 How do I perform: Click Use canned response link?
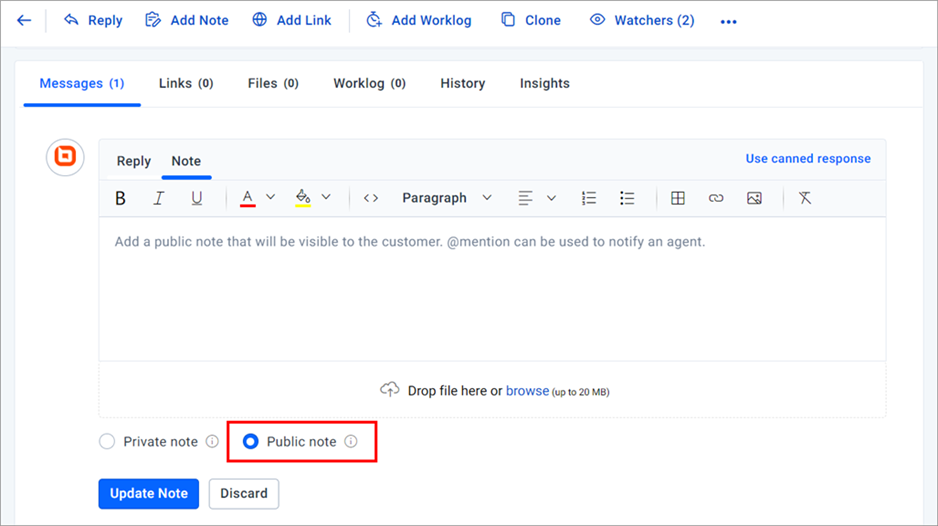point(808,159)
